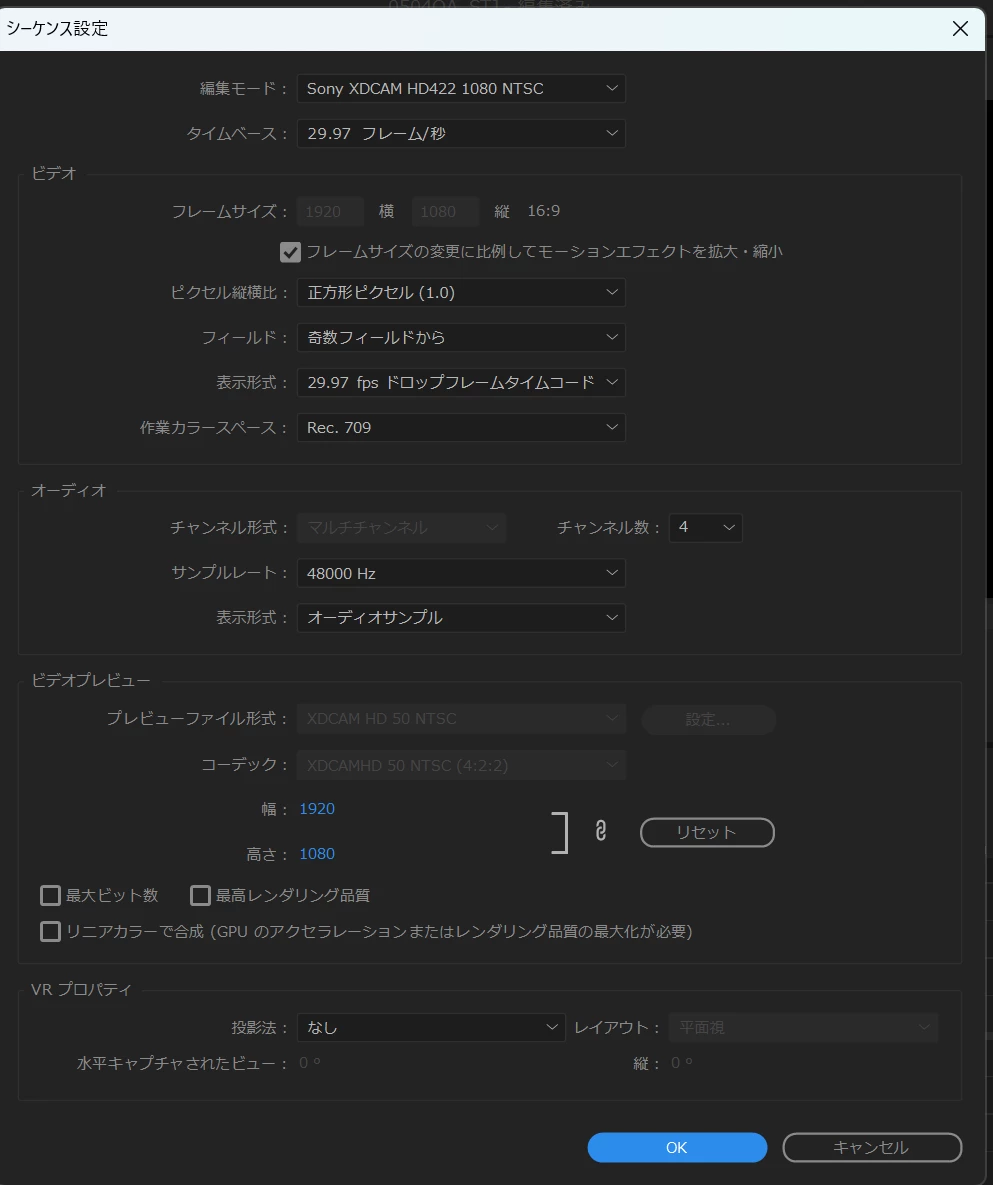
Task: Click the 16:9 aspect ratio text
Action: point(543,211)
